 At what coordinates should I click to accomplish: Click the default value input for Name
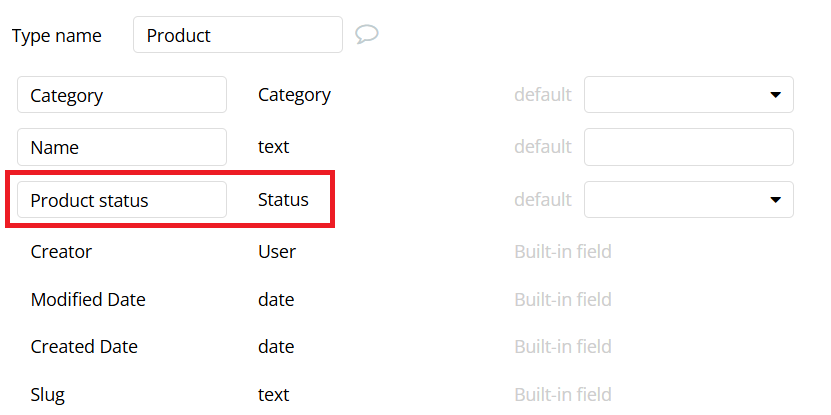point(689,147)
